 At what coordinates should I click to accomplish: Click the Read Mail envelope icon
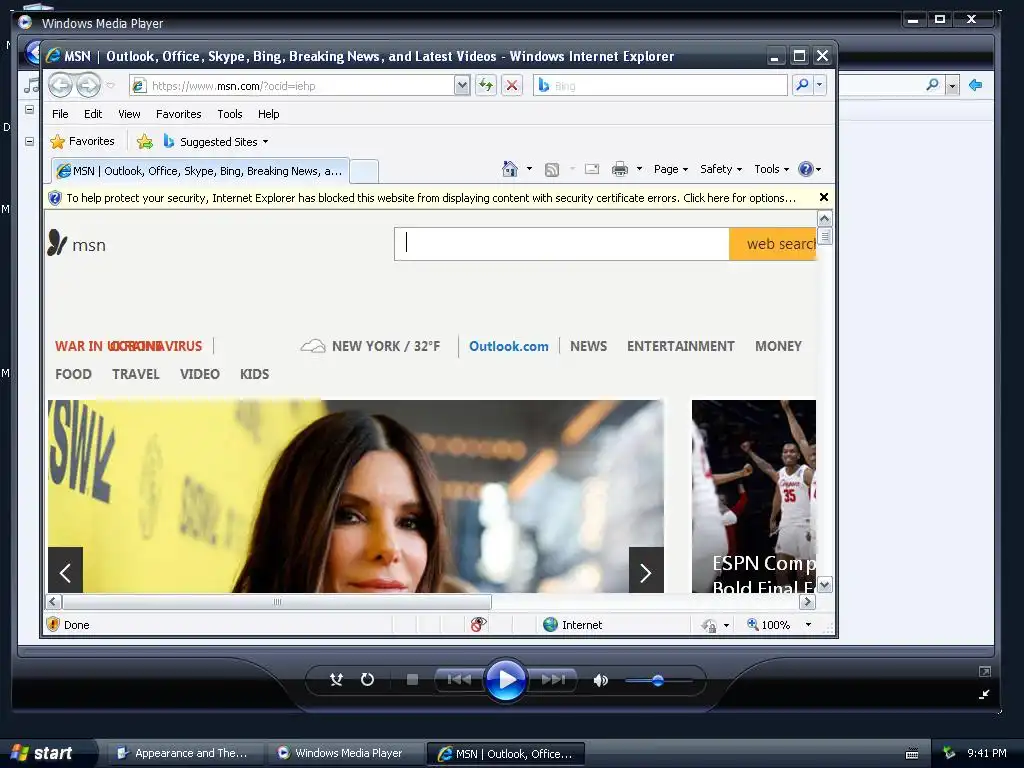[592, 169]
